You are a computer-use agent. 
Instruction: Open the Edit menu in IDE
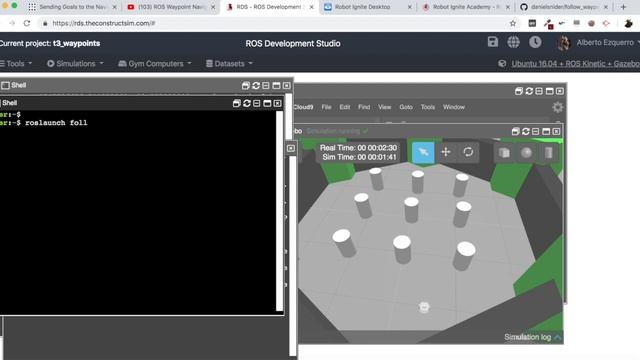(344, 107)
